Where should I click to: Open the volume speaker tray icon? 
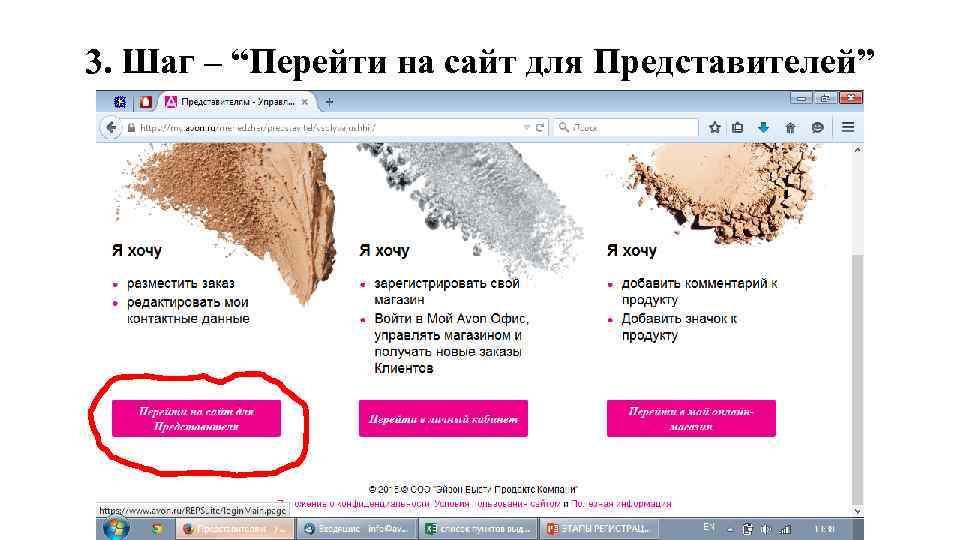click(x=766, y=529)
